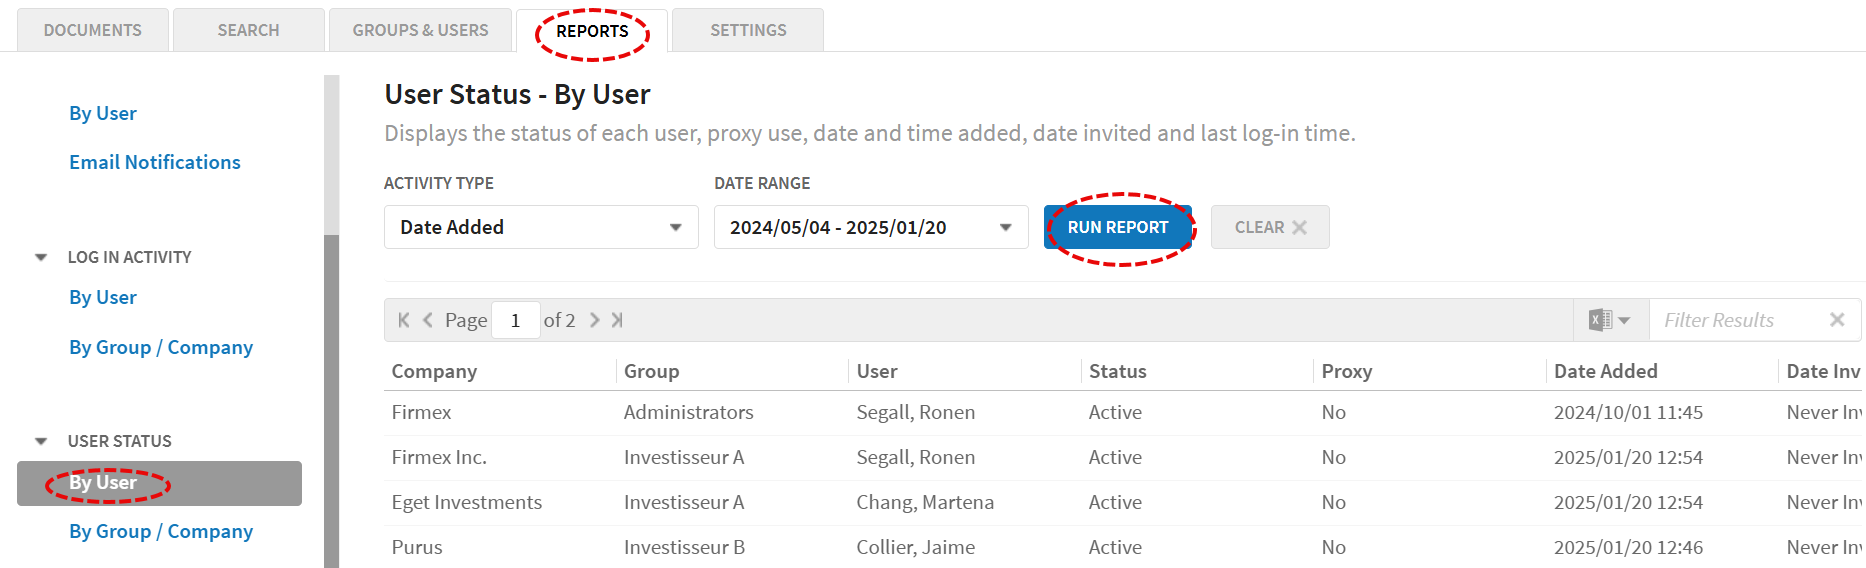Export results with the Excel icon
The height and width of the screenshot is (568, 1866).
[x=1609, y=320]
